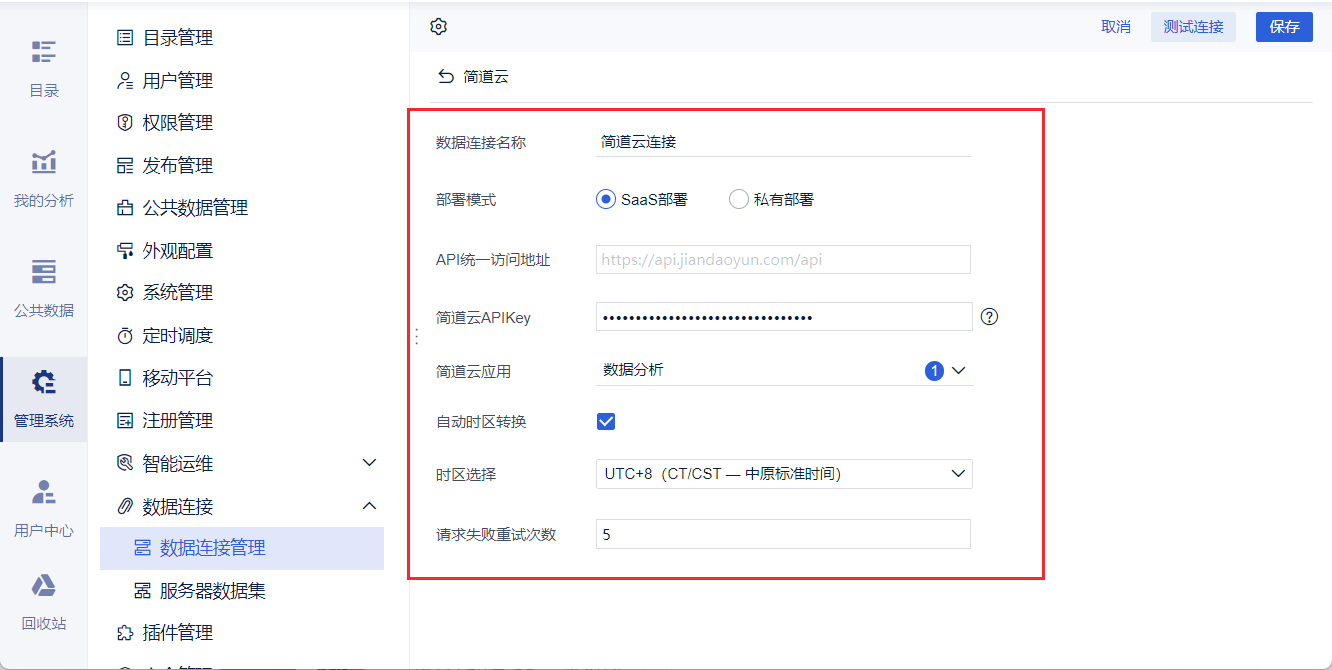Open the 目录 sidebar icon
1332x670 pixels.
click(x=43, y=51)
